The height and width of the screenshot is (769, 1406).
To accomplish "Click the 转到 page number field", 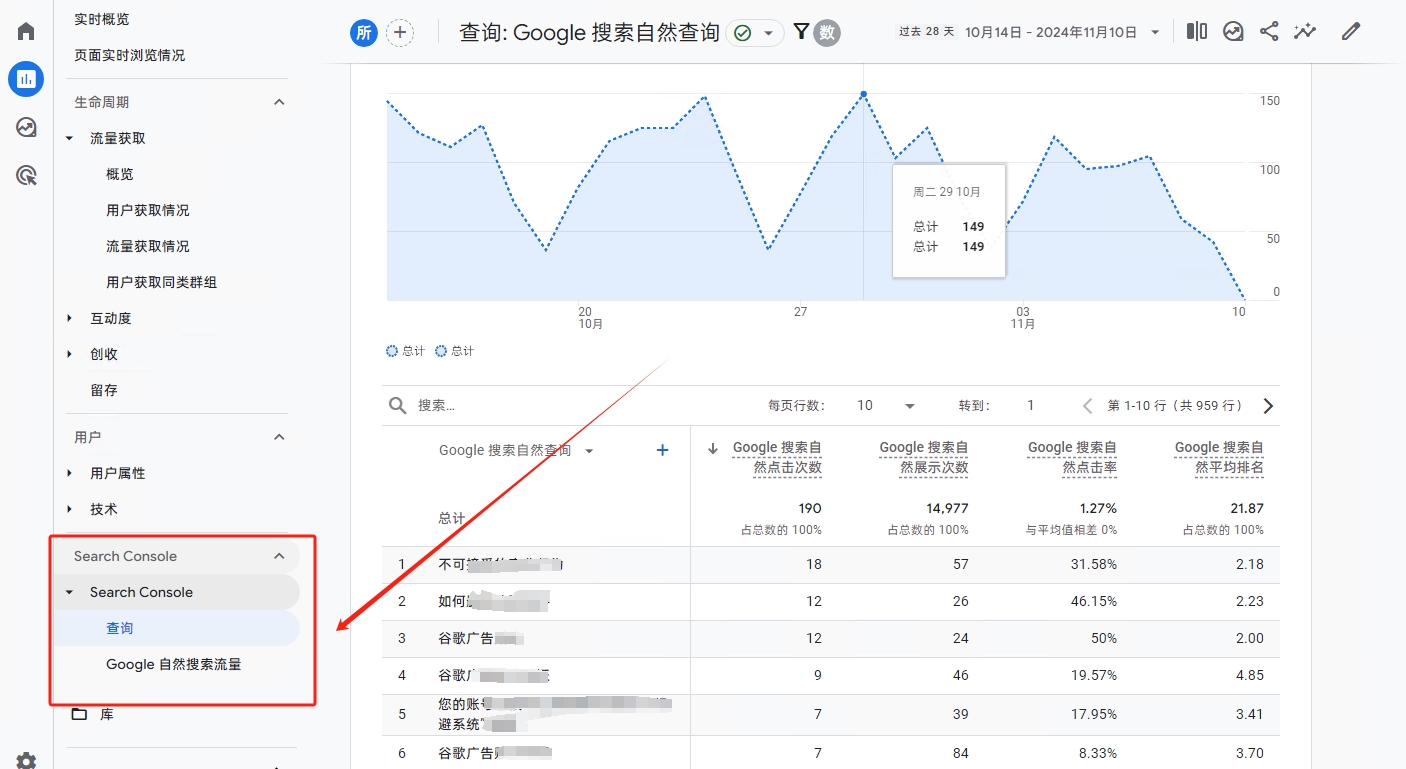I will (x=1031, y=405).
